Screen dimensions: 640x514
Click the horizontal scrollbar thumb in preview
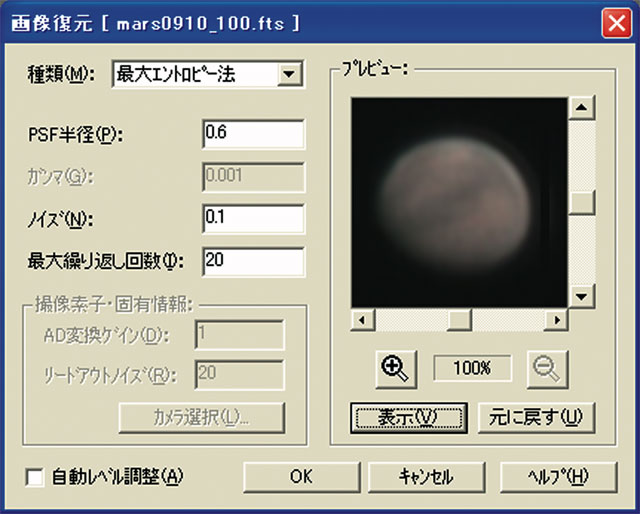pyautogui.click(x=459, y=320)
